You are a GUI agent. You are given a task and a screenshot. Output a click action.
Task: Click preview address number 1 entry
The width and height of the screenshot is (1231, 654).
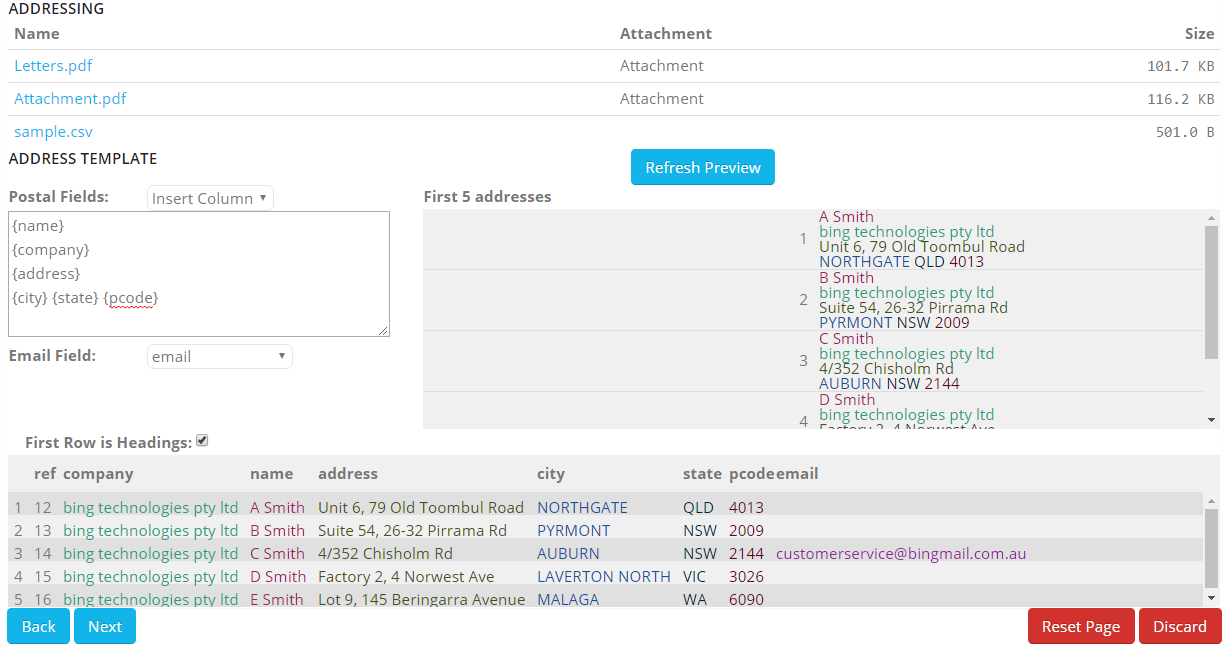pyautogui.click(x=814, y=239)
